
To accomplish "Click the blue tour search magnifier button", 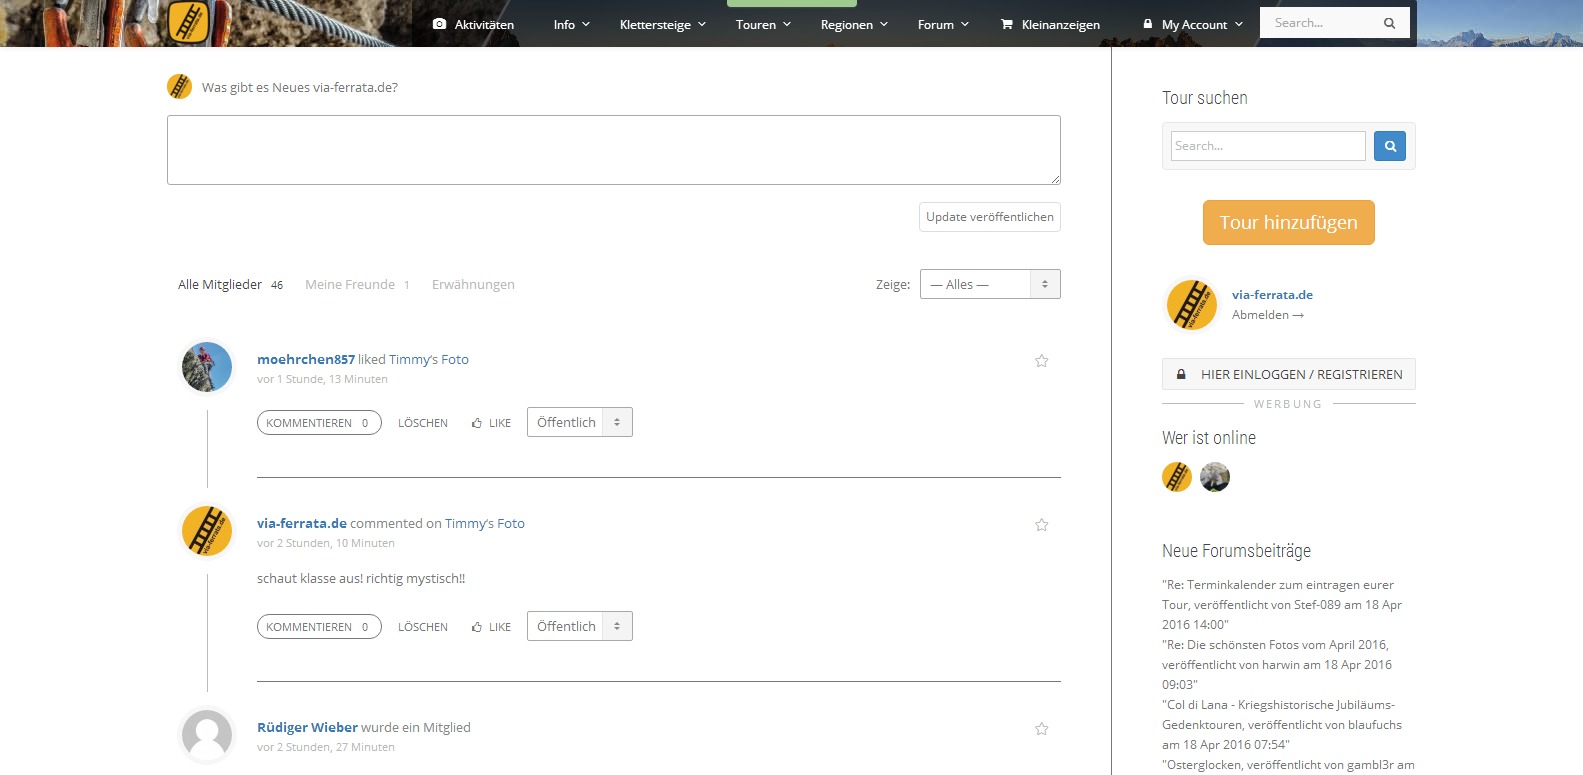I will (x=1389, y=146).
